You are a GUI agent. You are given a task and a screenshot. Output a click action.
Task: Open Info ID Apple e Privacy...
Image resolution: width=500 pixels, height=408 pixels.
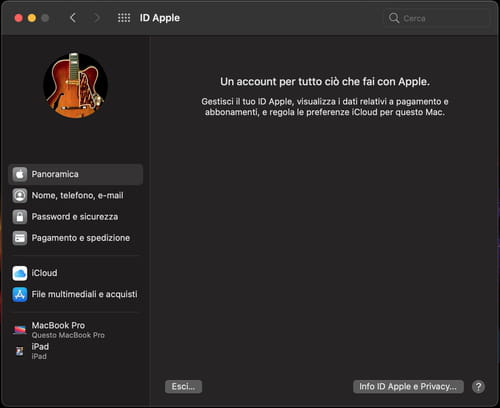(408, 387)
